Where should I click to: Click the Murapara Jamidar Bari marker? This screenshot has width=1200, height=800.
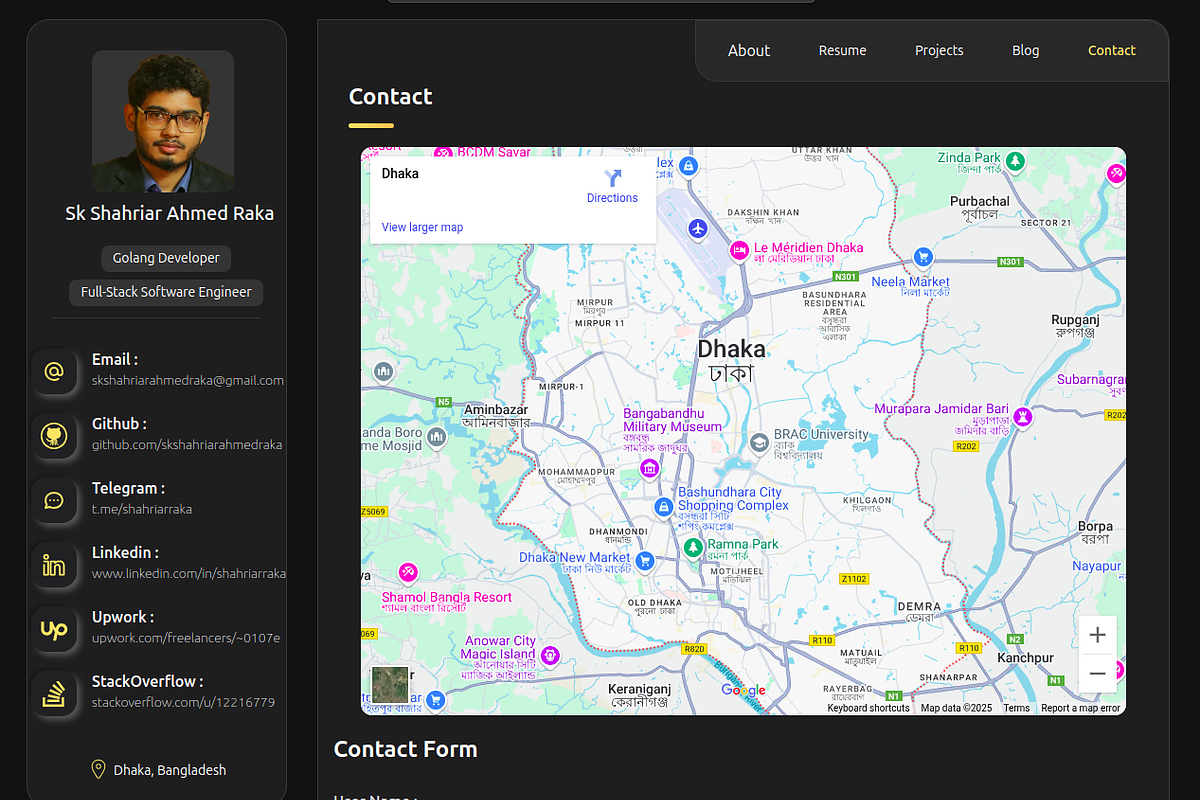tap(1023, 417)
